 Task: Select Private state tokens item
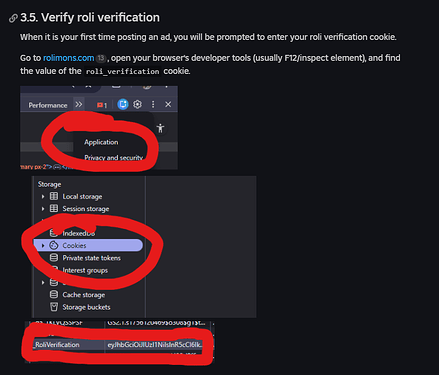point(91,258)
